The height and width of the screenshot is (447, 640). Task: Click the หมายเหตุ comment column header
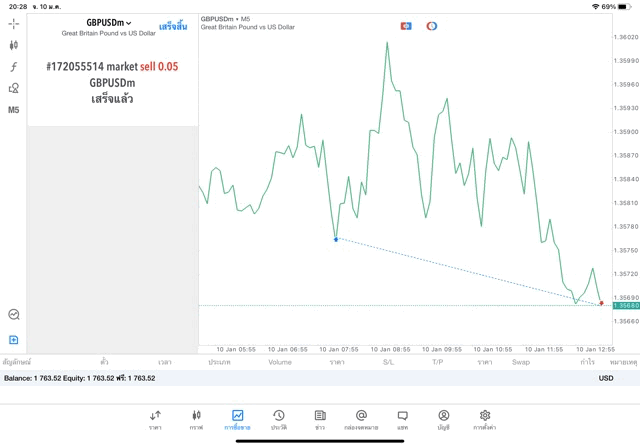tap(623, 362)
